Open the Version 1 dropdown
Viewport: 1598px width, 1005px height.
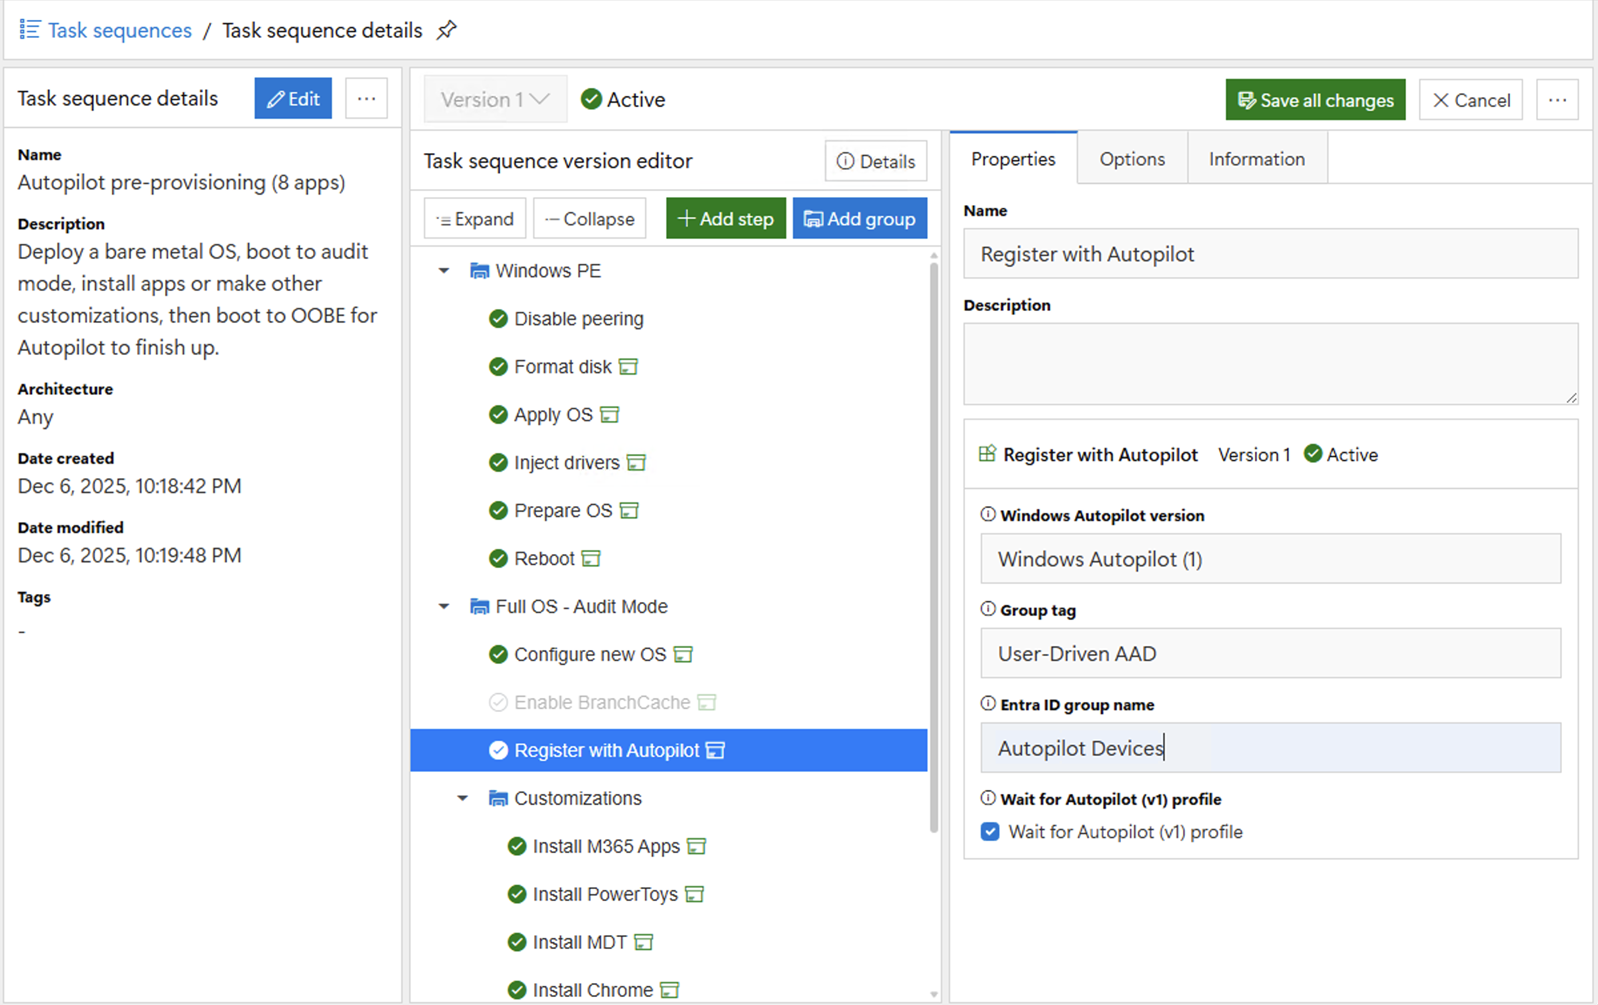[496, 100]
